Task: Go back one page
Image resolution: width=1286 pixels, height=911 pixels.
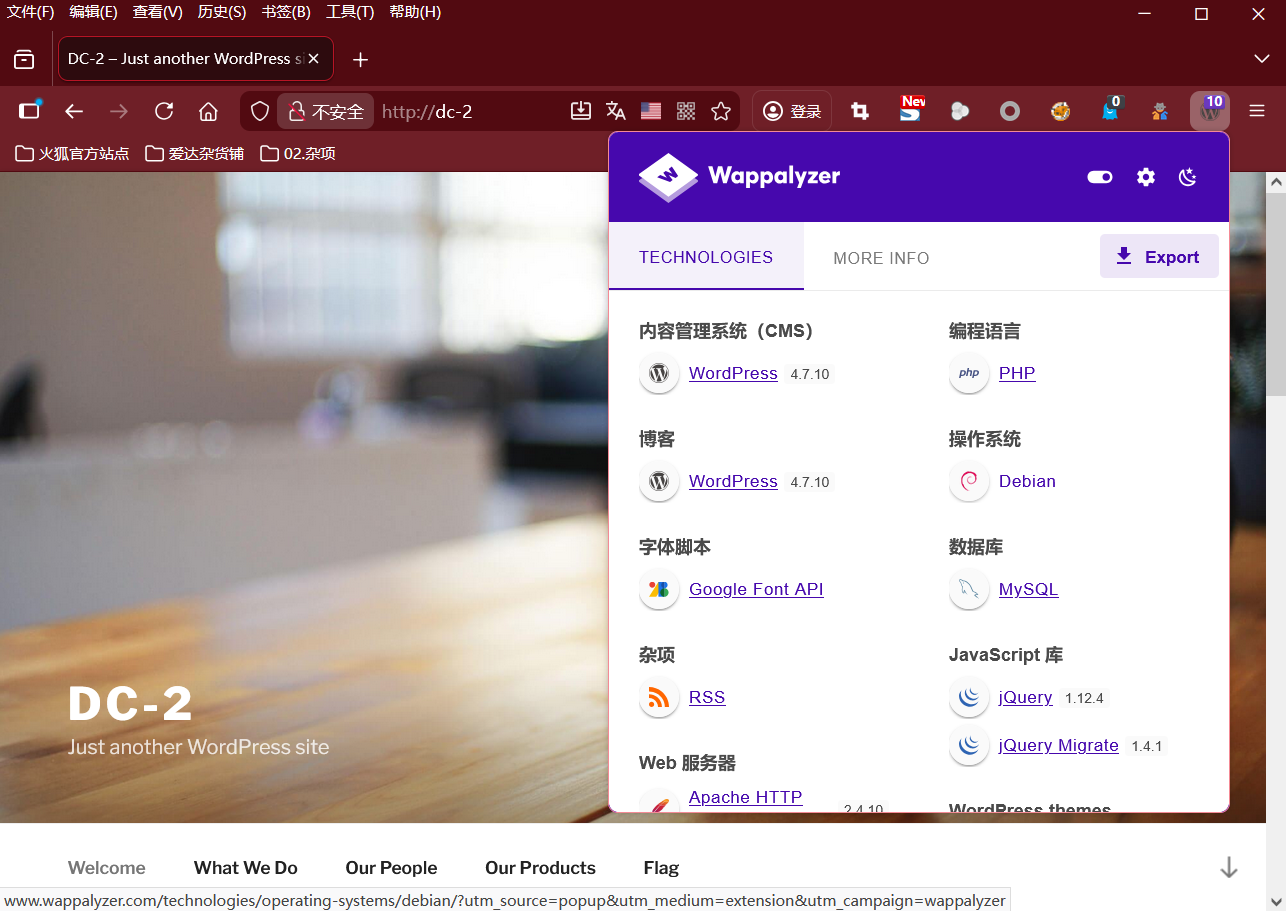Action: point(74,111)
